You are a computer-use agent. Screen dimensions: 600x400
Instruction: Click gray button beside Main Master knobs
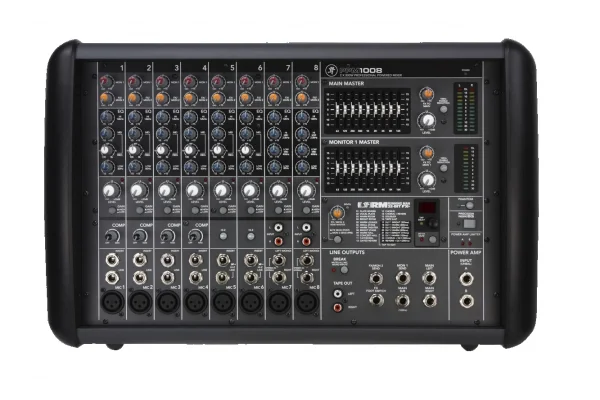point(444,109)
